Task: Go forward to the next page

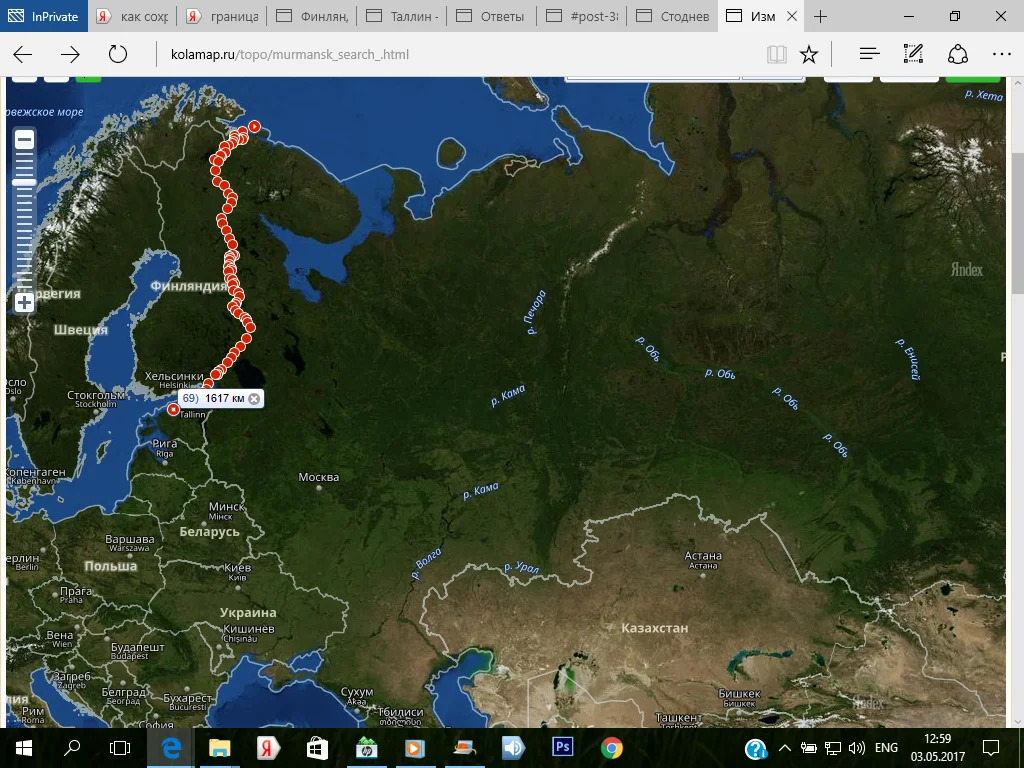Action: (70, 54)
